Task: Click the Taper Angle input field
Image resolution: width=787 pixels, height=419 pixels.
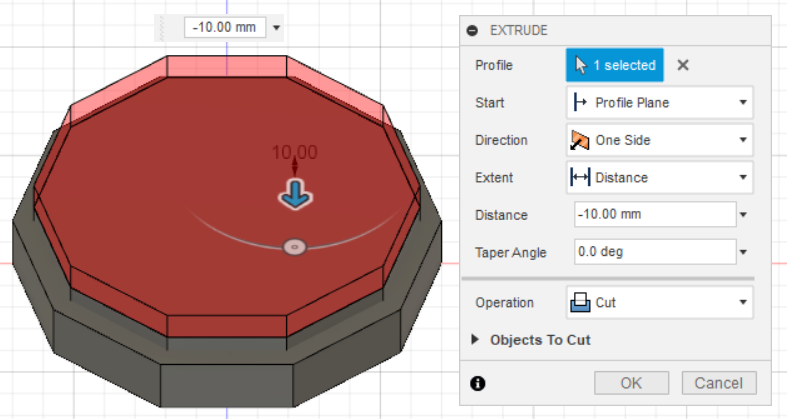Action: click(x=655, y=252)
